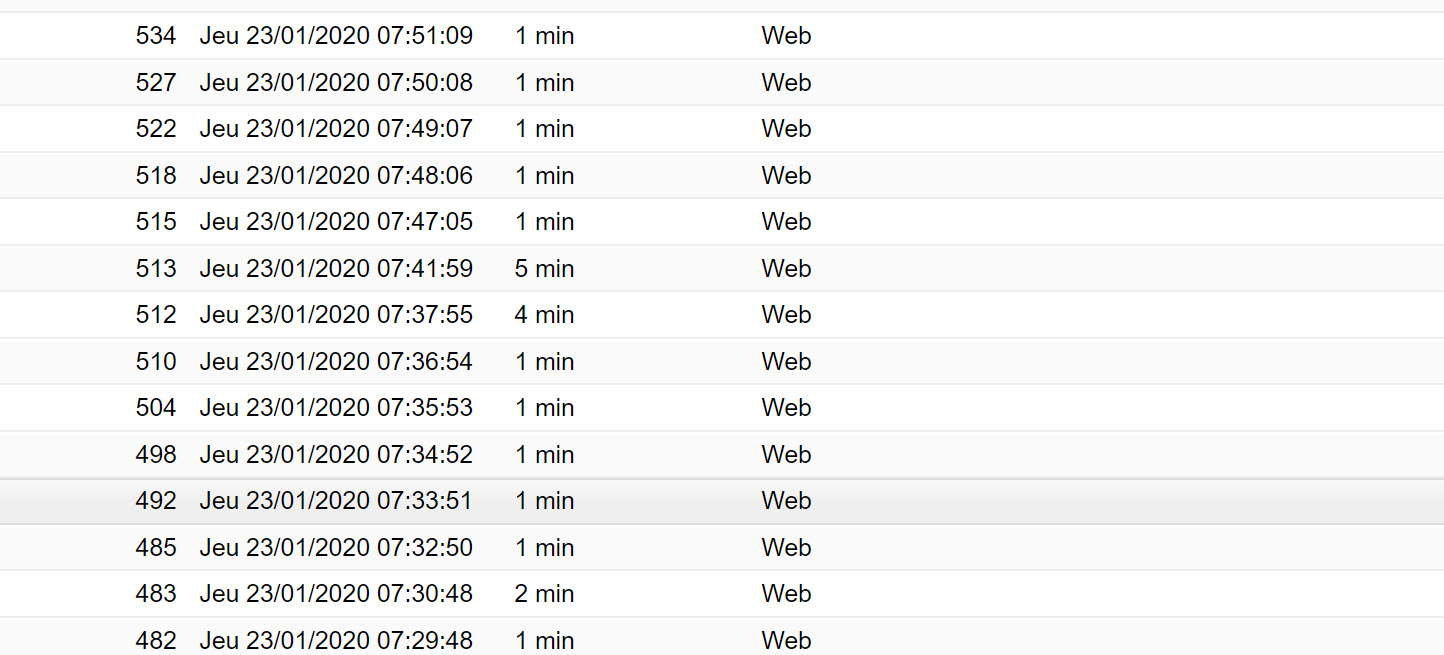This screenshot has height=655, width=1444.
Task: Select the entry at 07:35:53
Action: coord(722,408)
